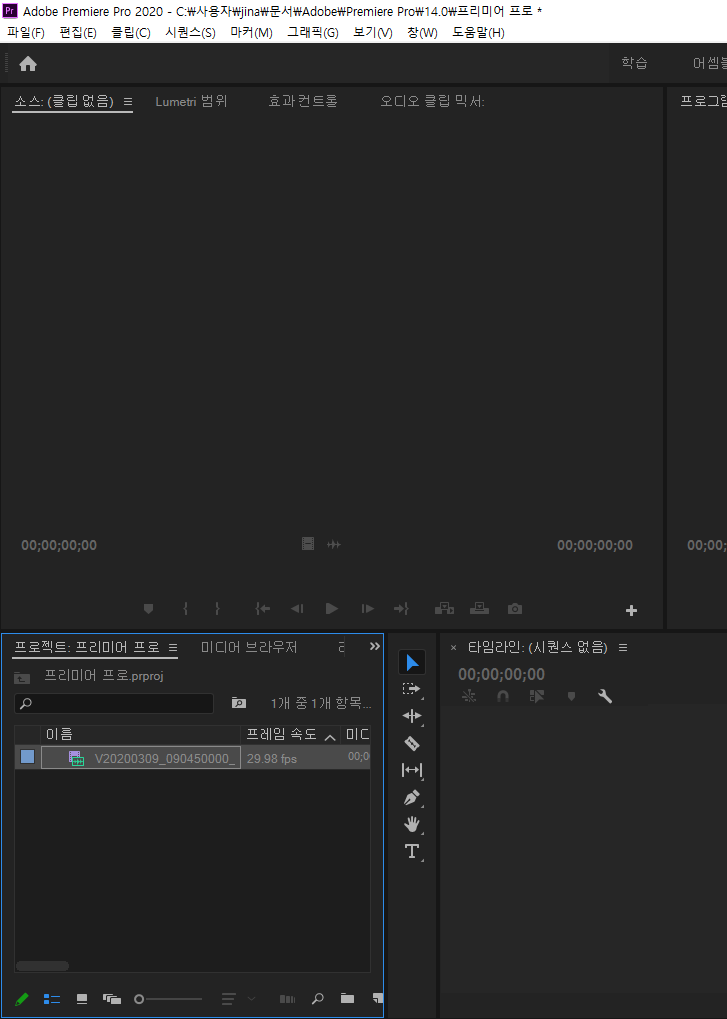Screen dimensions: 727x1019
Task: Switch to the Lumetri 범위 tab
Action: [x=191, y=101]
